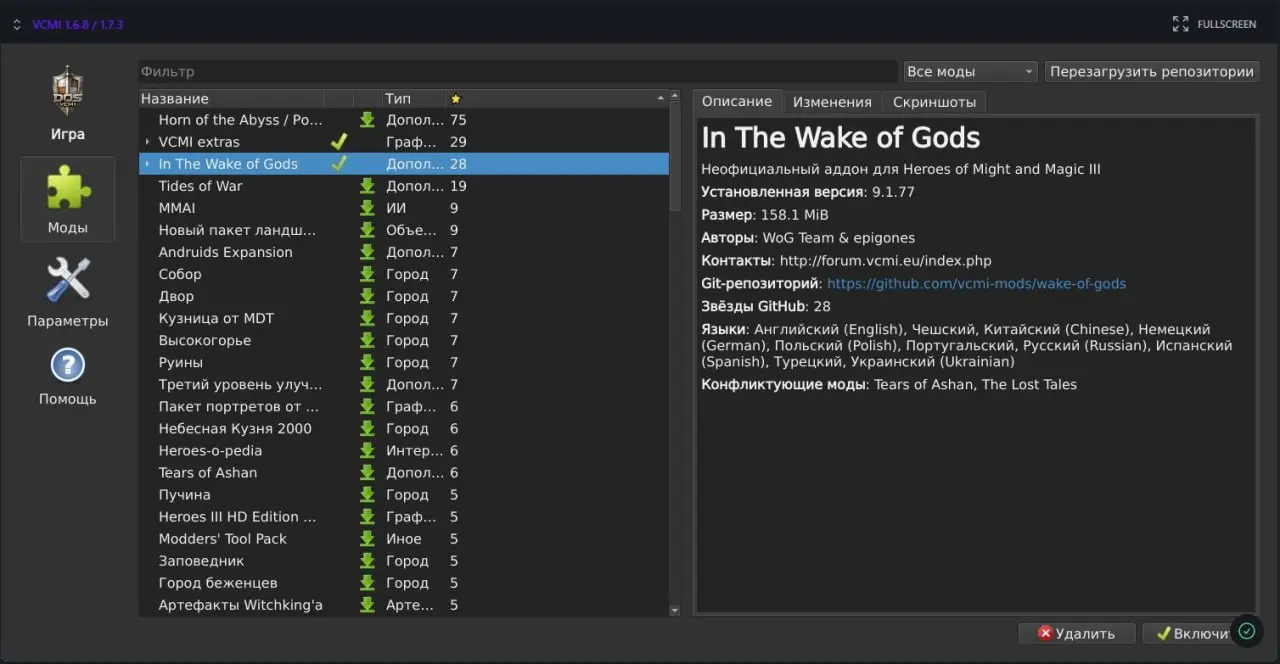Select the Horn of the Abyss row
The width and height of the screenshot is (1280, 664).
(404, 120)
